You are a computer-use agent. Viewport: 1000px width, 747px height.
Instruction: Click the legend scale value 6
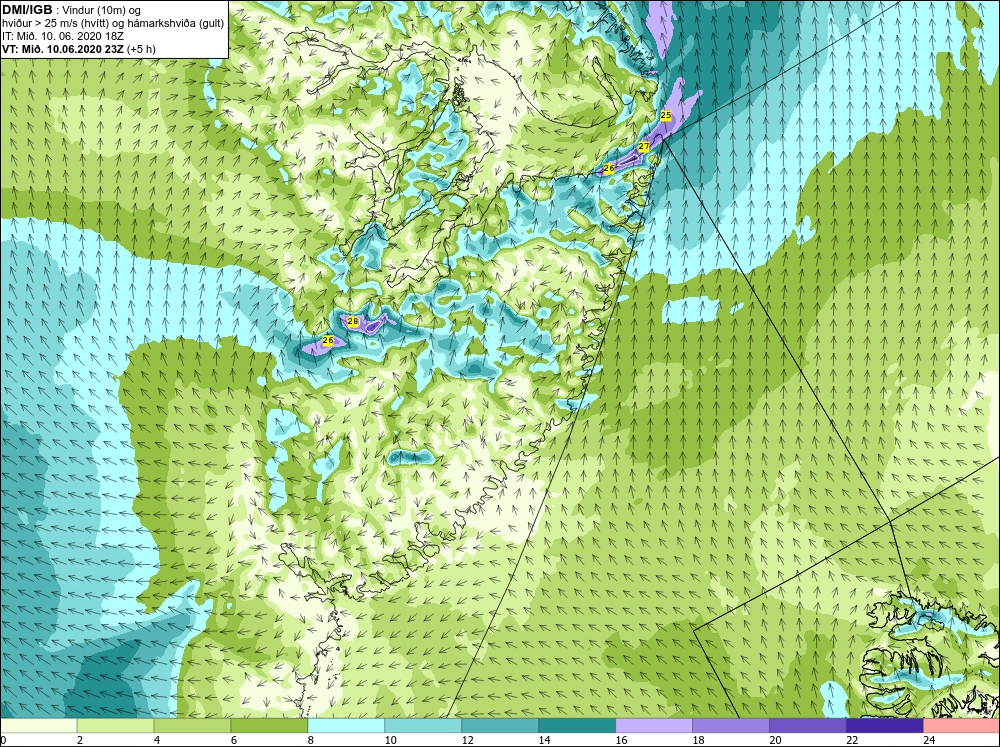pos(234,740)
